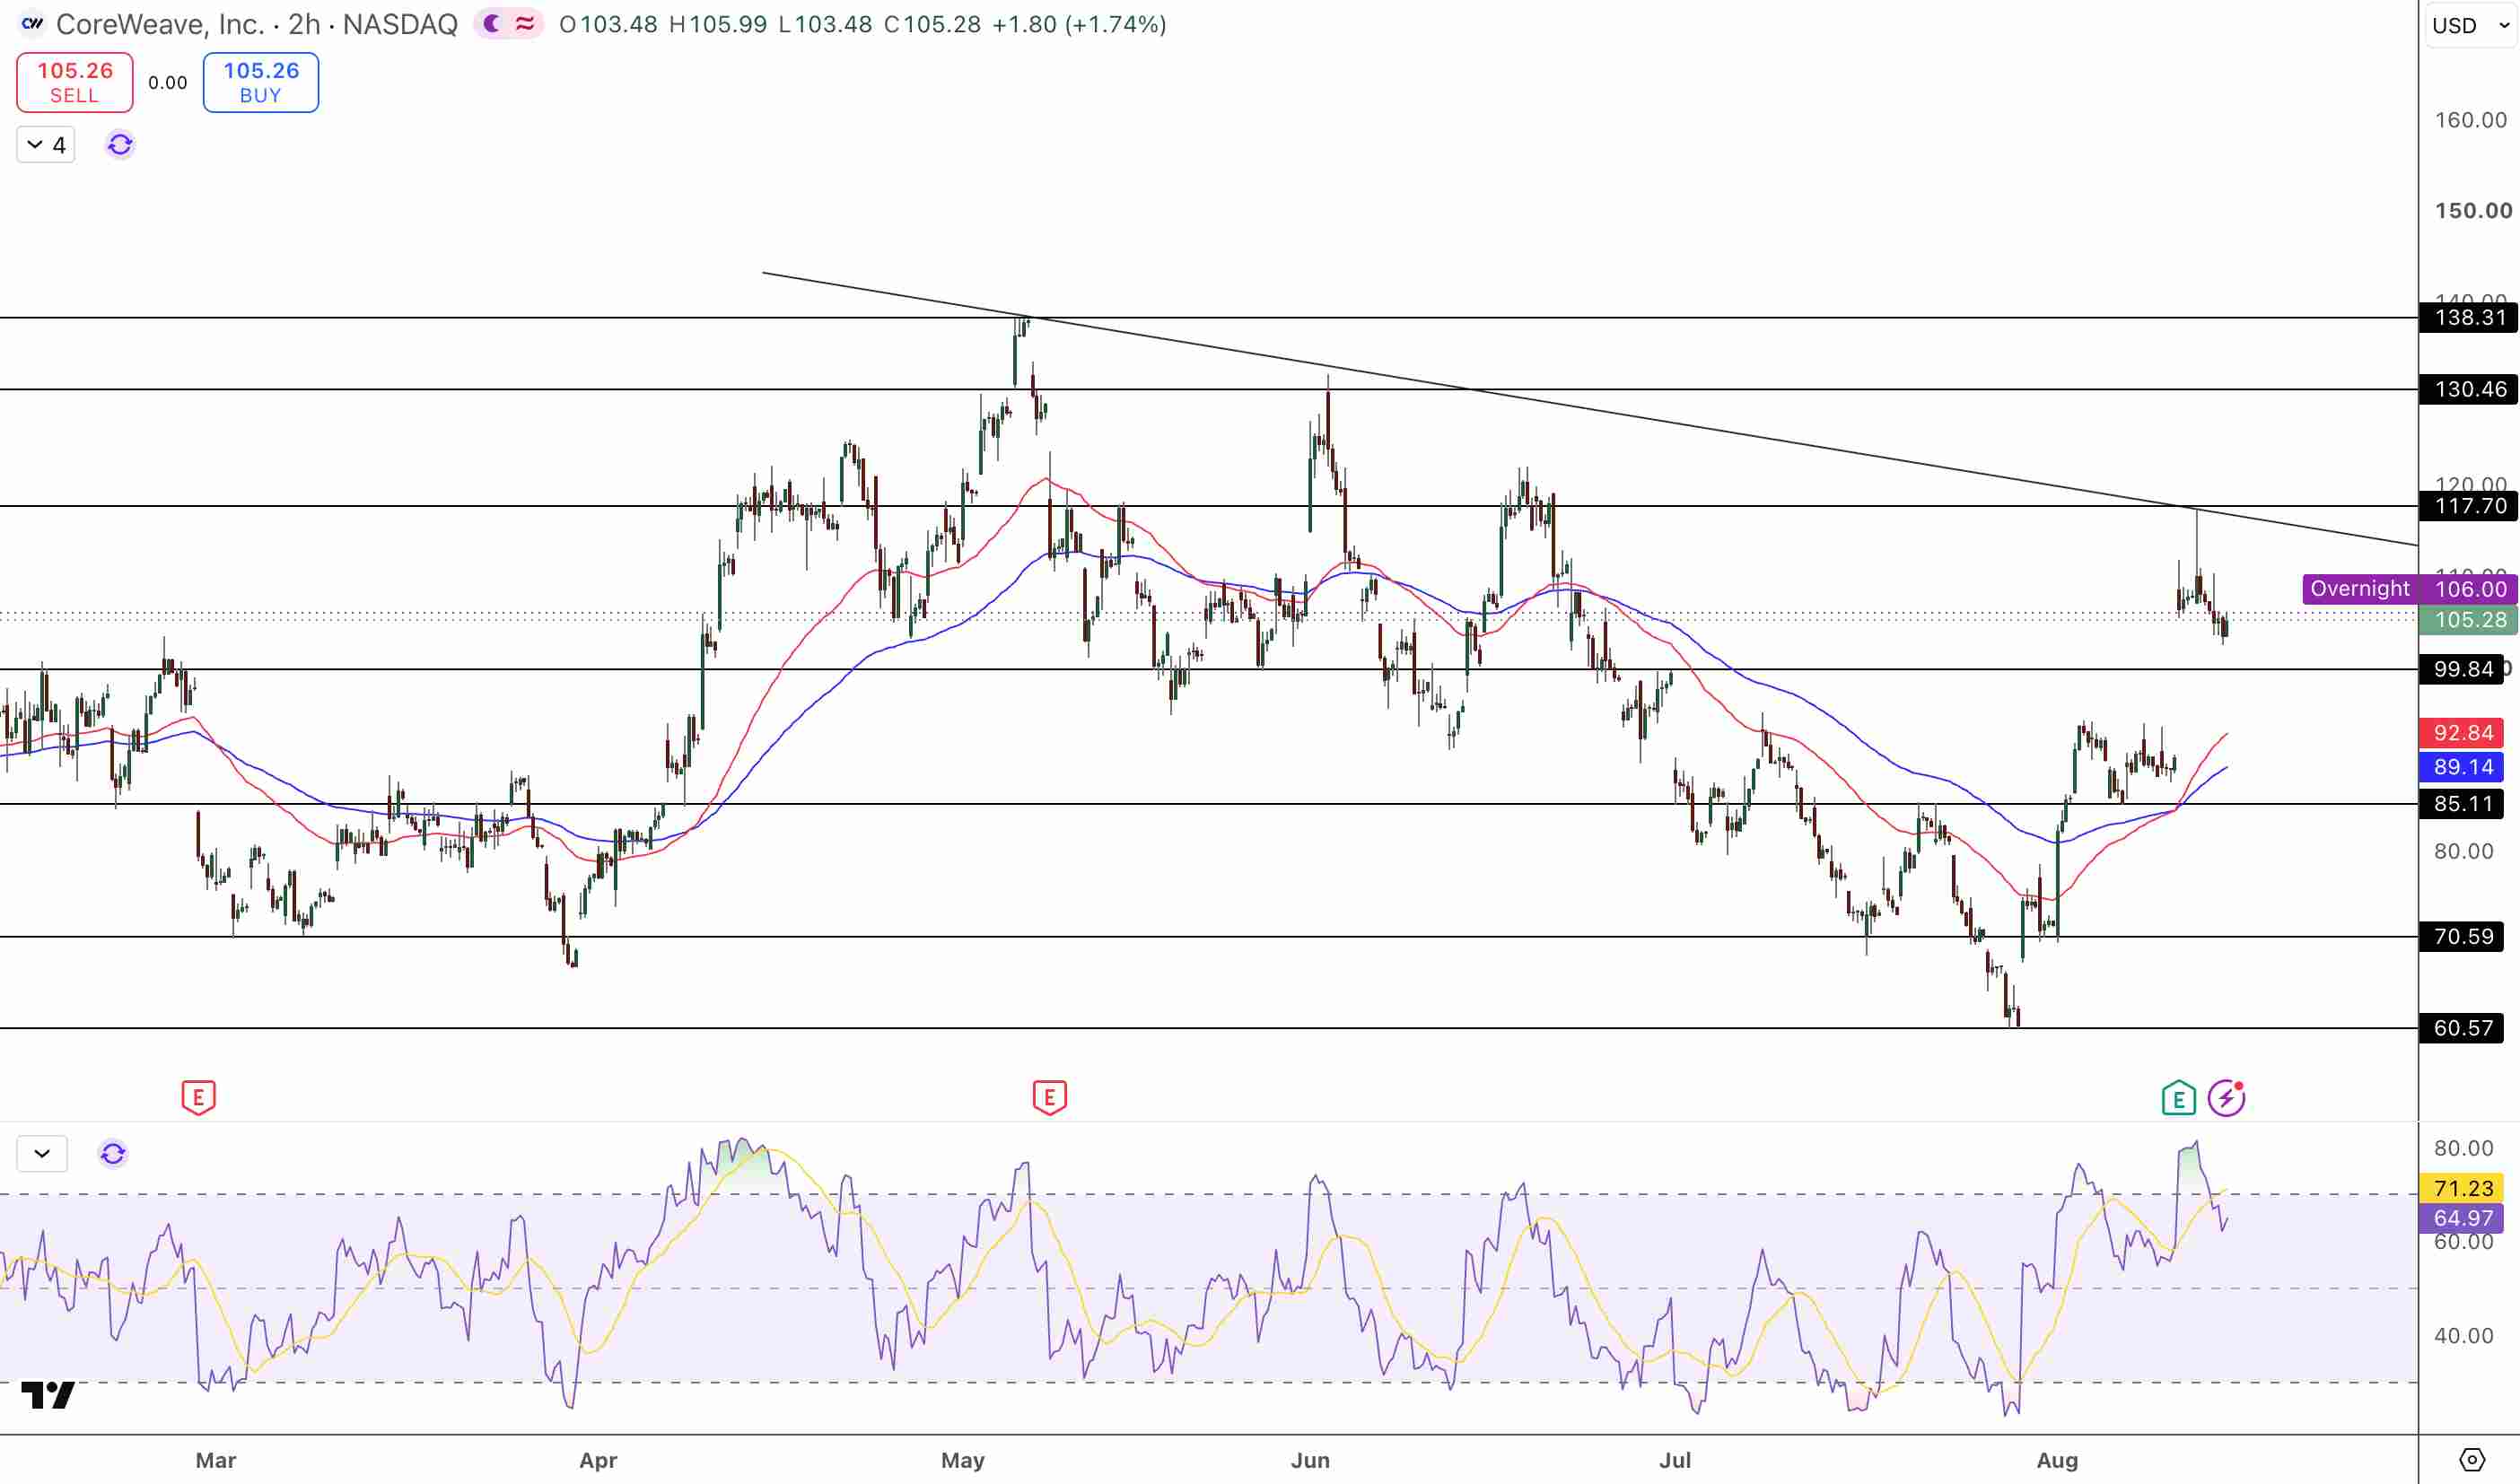Click the May red earnings E marker
The width and height of the screenshot is (2520, 1484).
1049,1097
